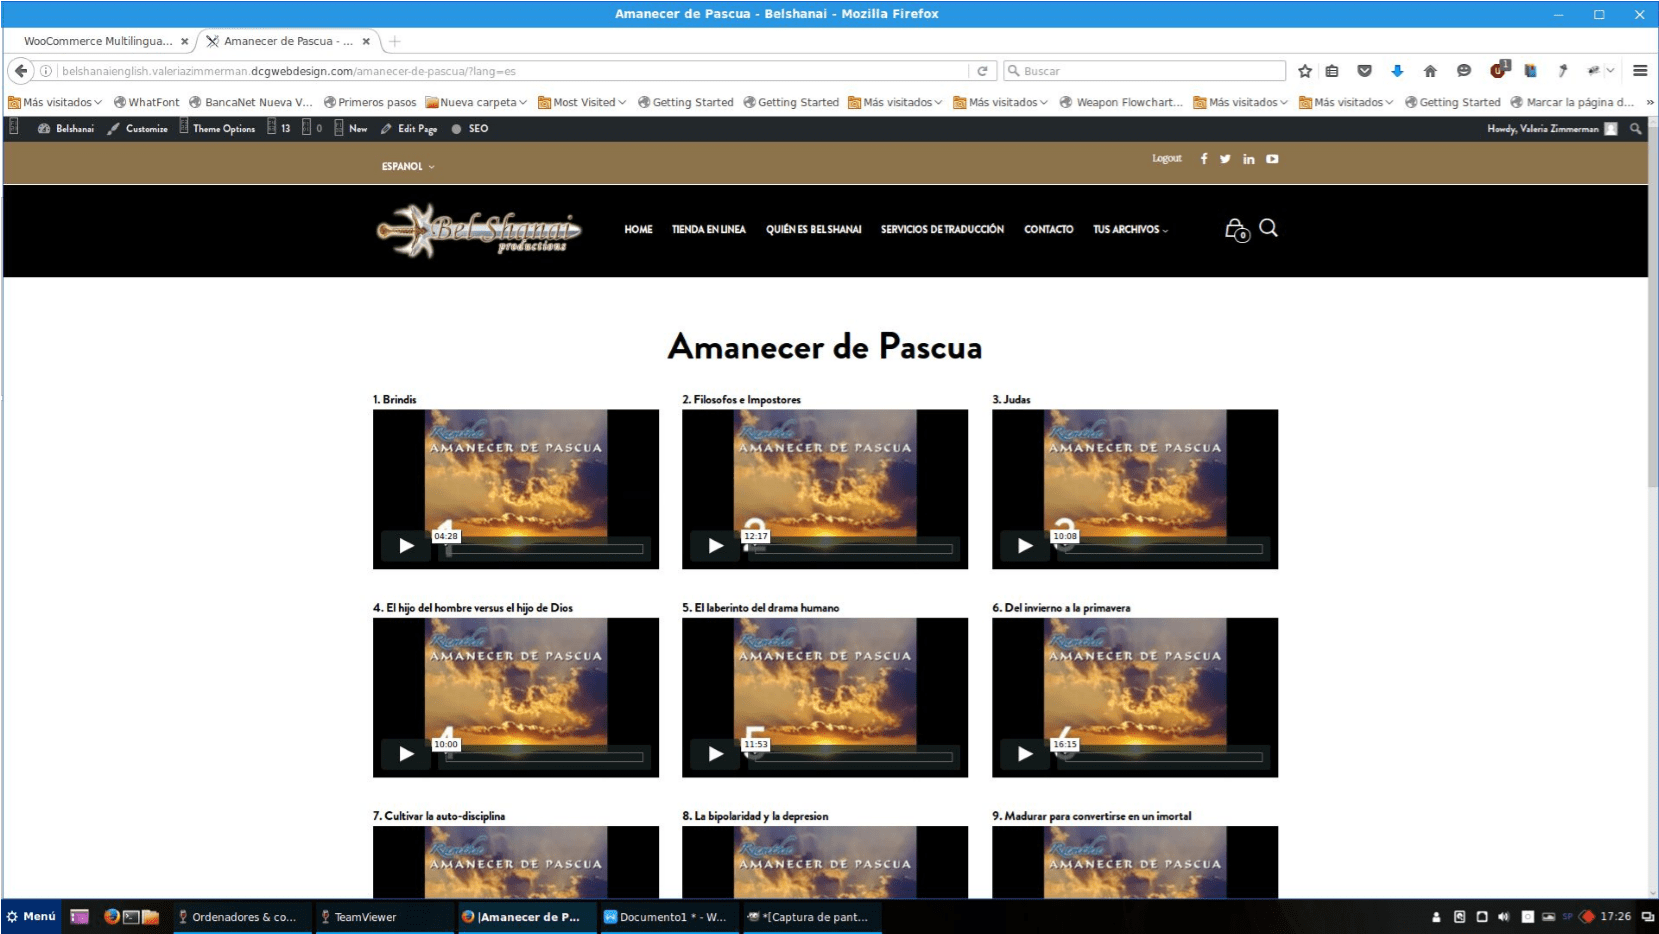
Task: Open TIENDA EN LINEA menu item
Action: pyautogui.click(x=708, y=230)
